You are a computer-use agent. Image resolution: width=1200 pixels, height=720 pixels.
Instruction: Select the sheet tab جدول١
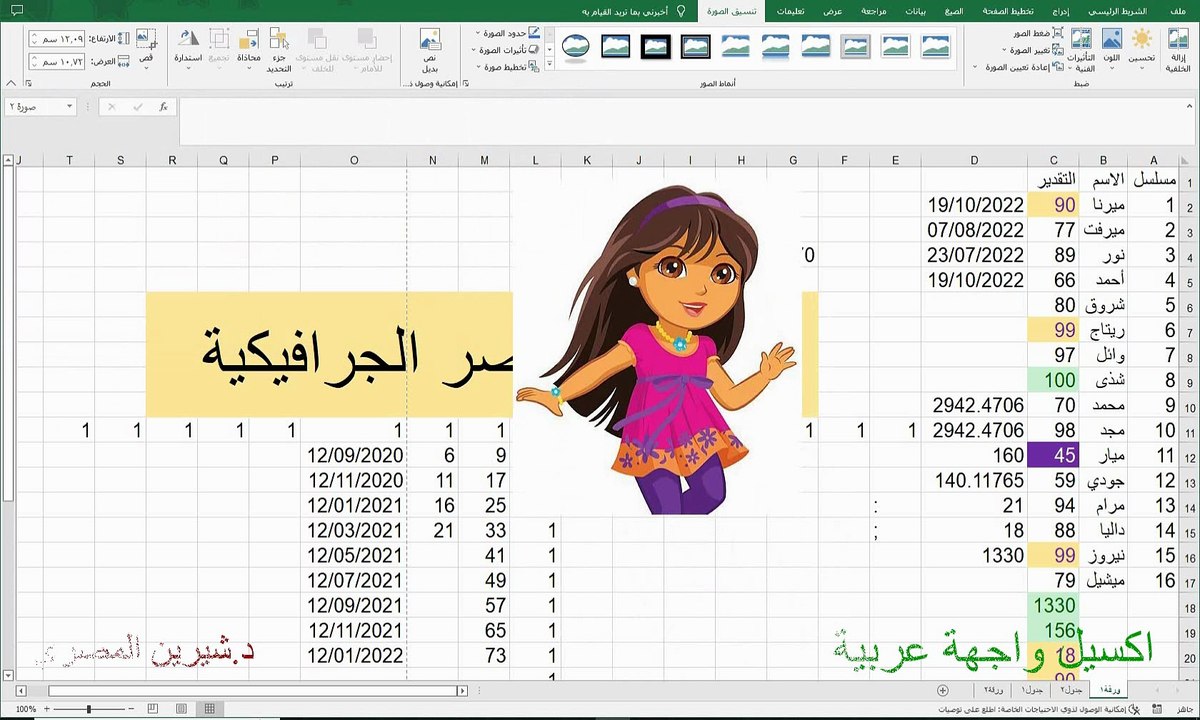1033,690
